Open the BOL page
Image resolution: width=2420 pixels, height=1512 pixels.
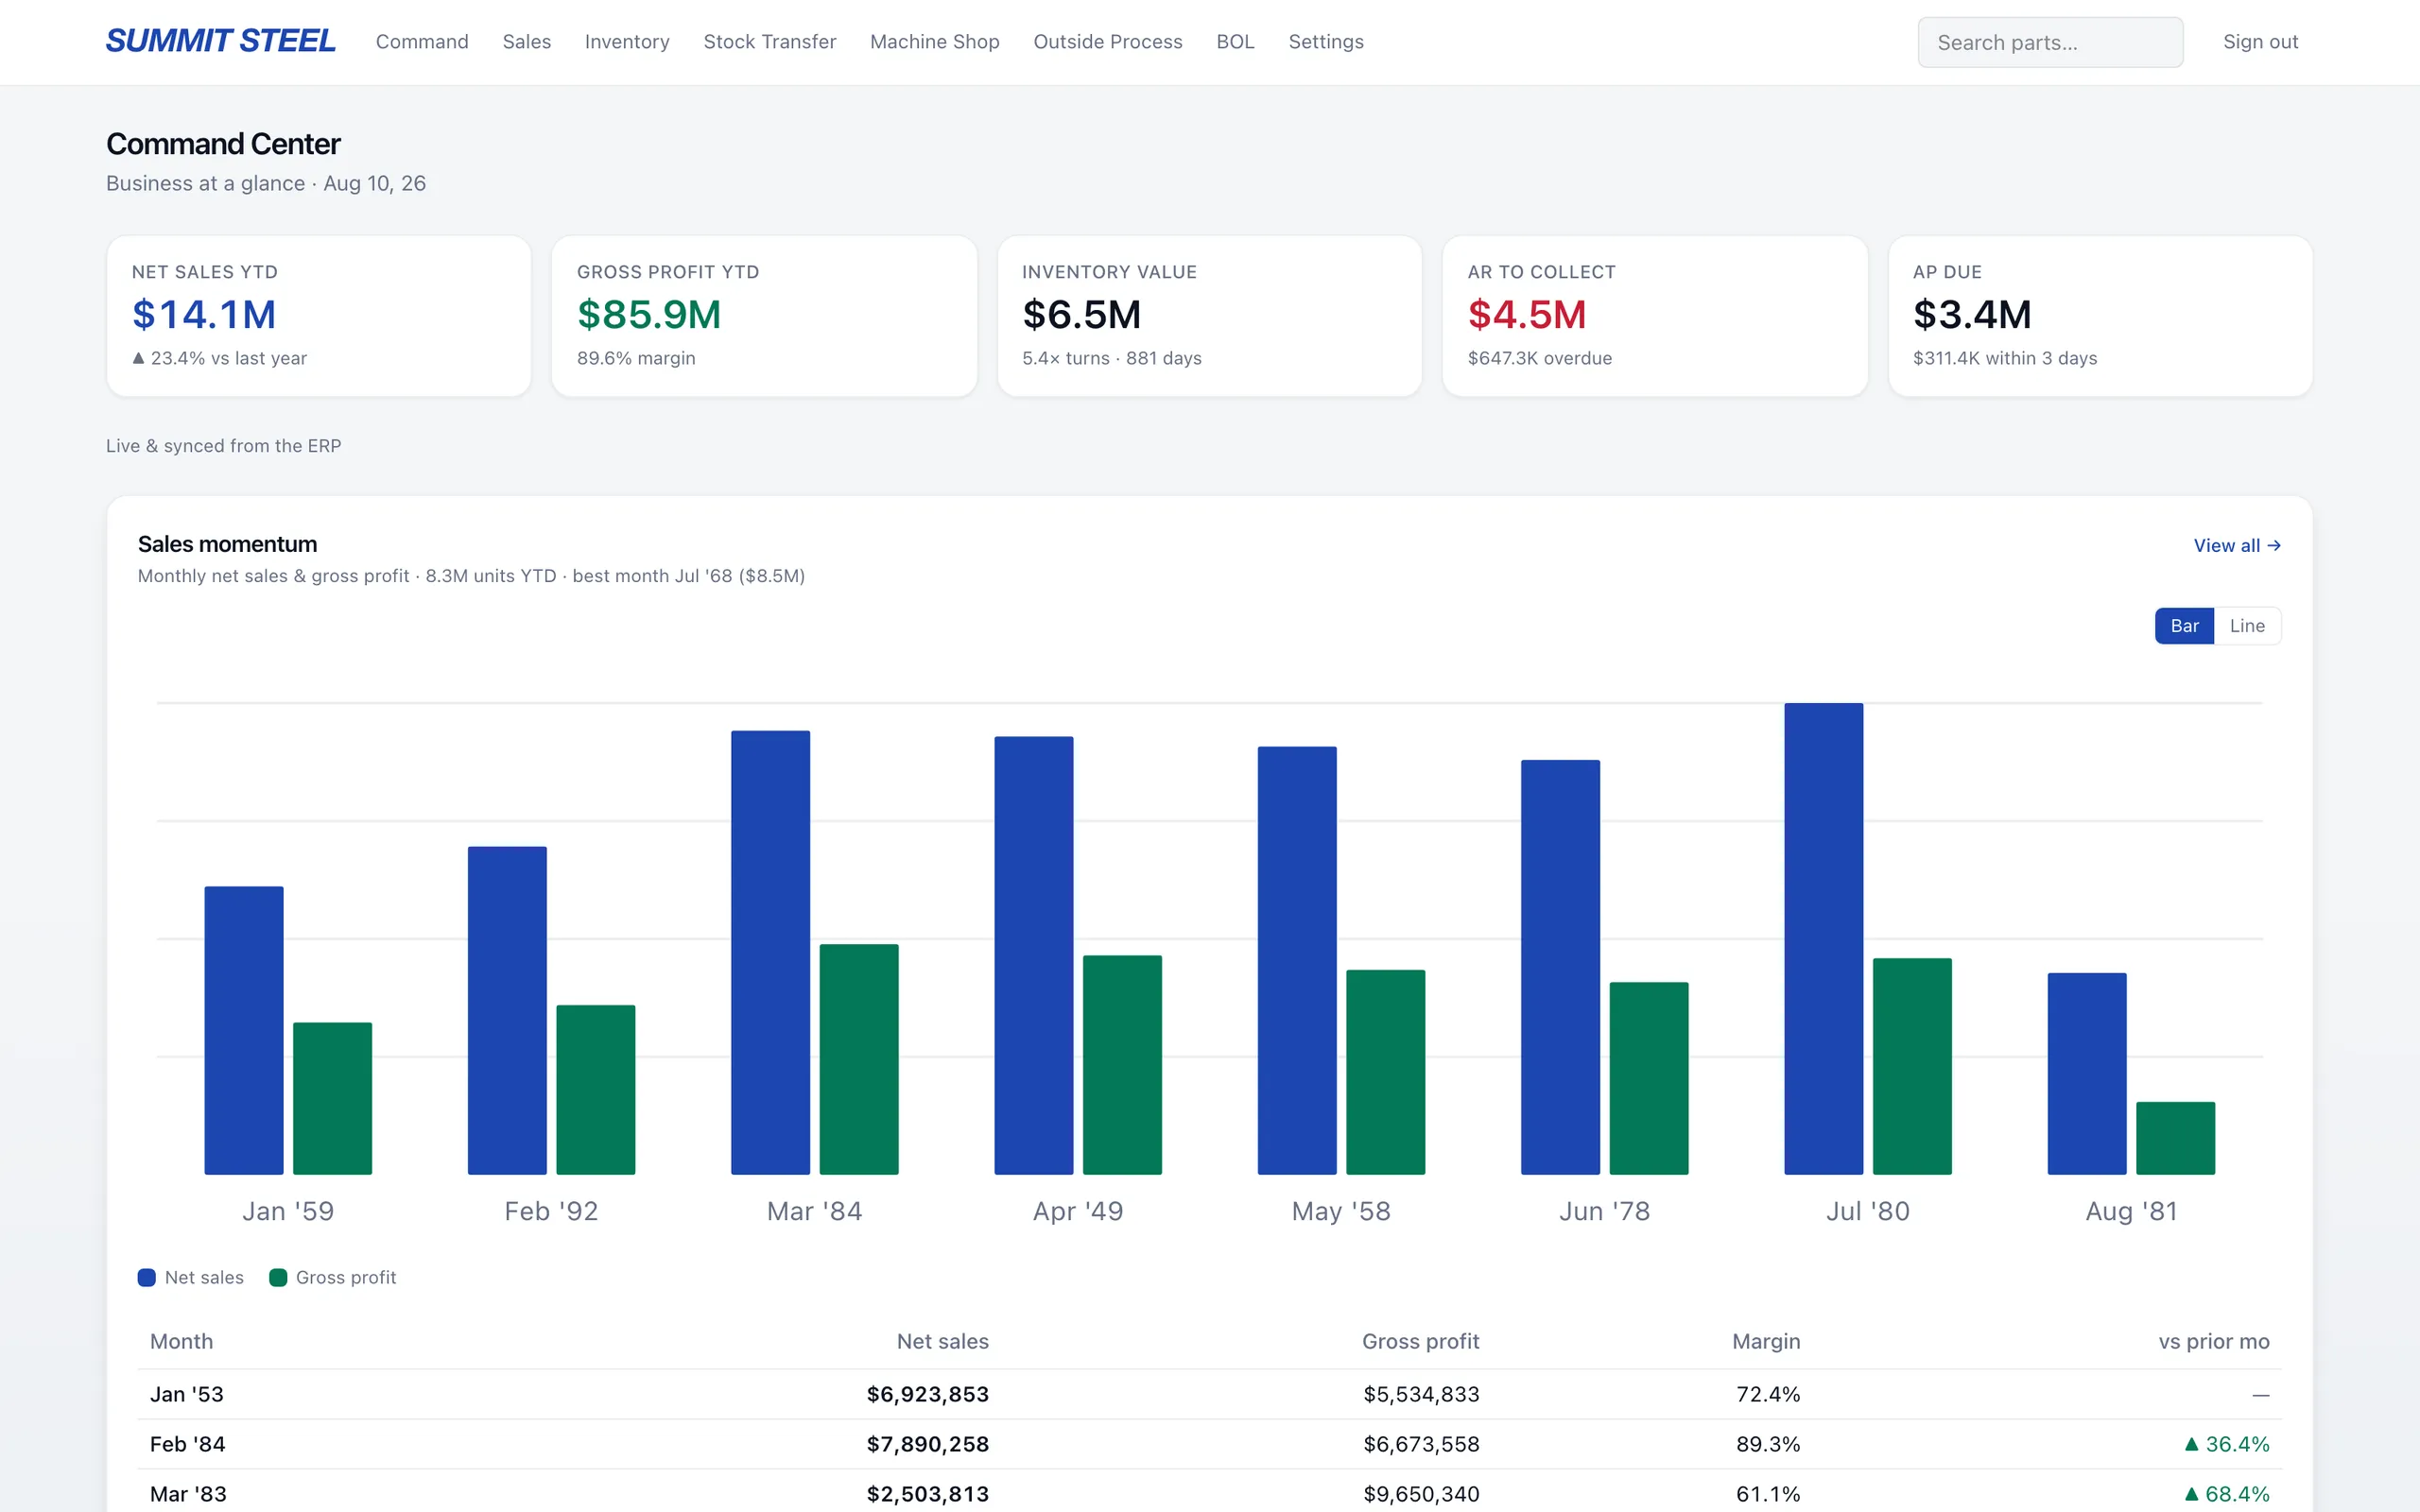[x=1235, y=42]
